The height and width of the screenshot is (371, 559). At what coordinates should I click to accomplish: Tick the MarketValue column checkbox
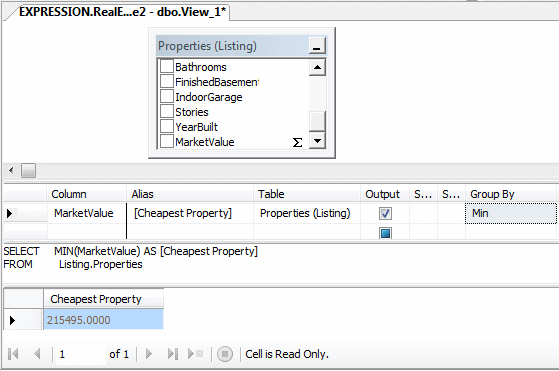[x=166, y=141]
